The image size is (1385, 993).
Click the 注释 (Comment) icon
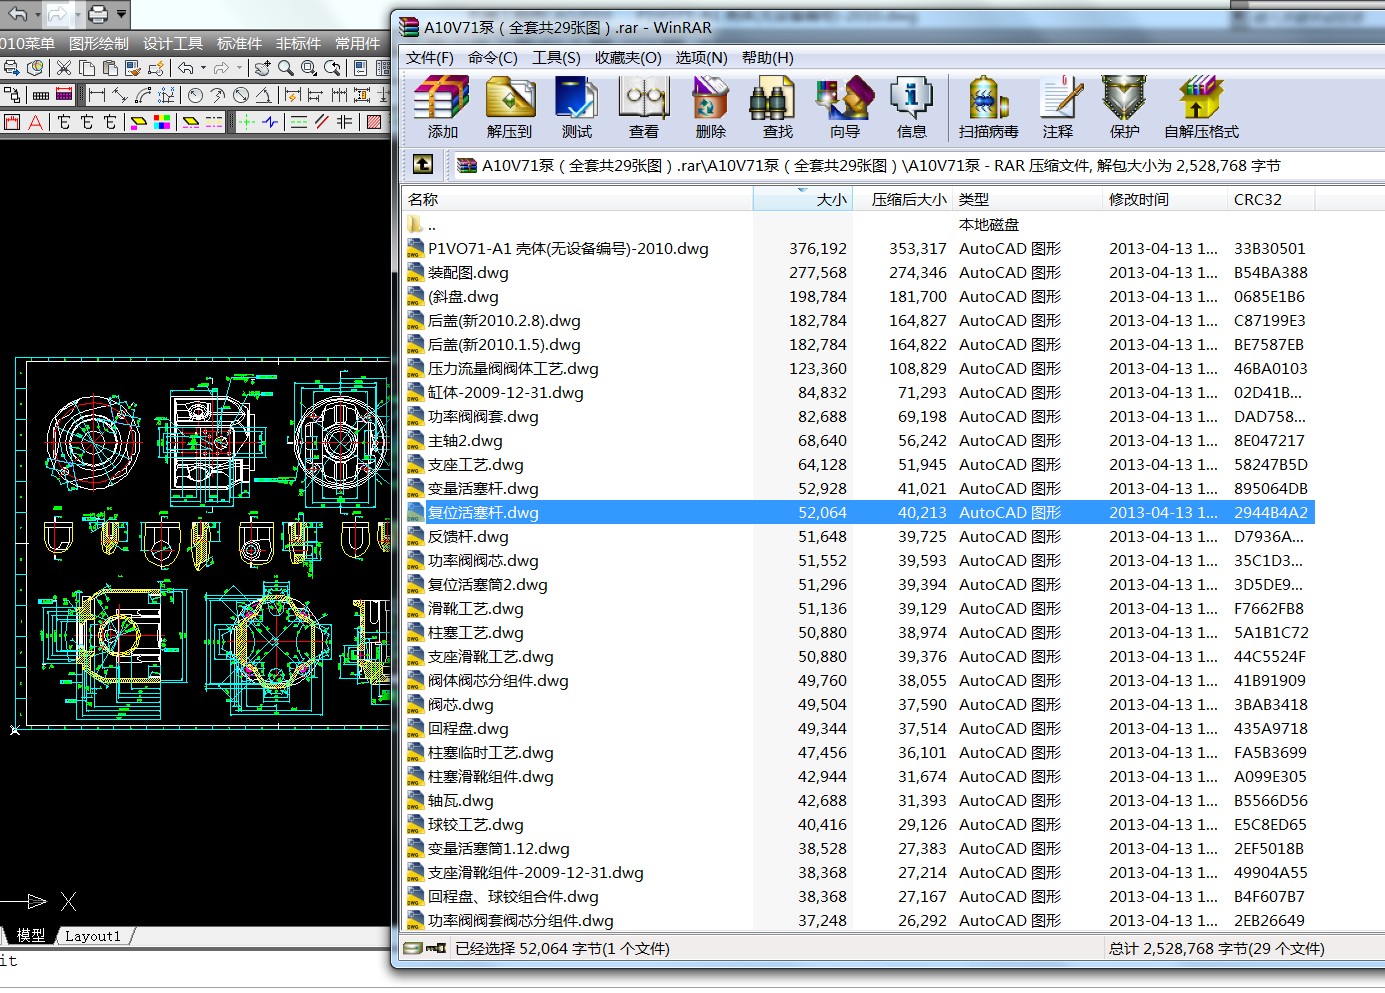1058,107
